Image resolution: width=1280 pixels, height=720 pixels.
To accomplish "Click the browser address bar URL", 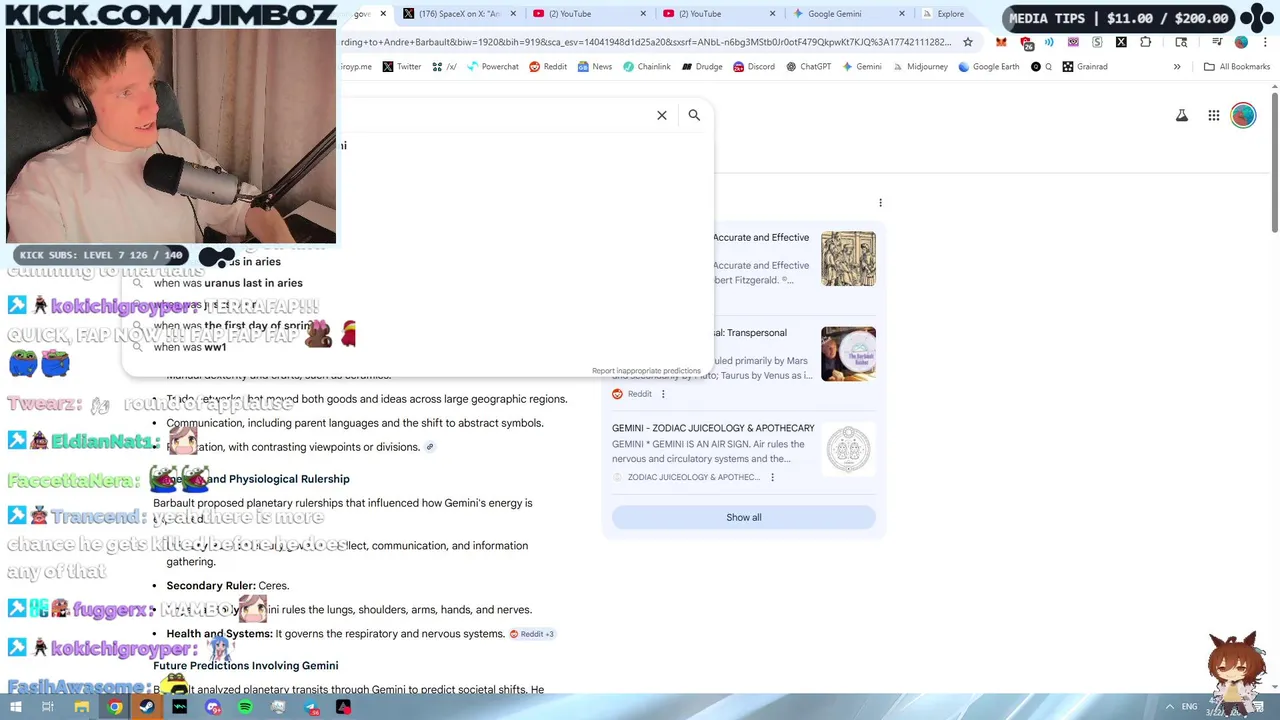I will pyautogui.click(x=645, y=42).
